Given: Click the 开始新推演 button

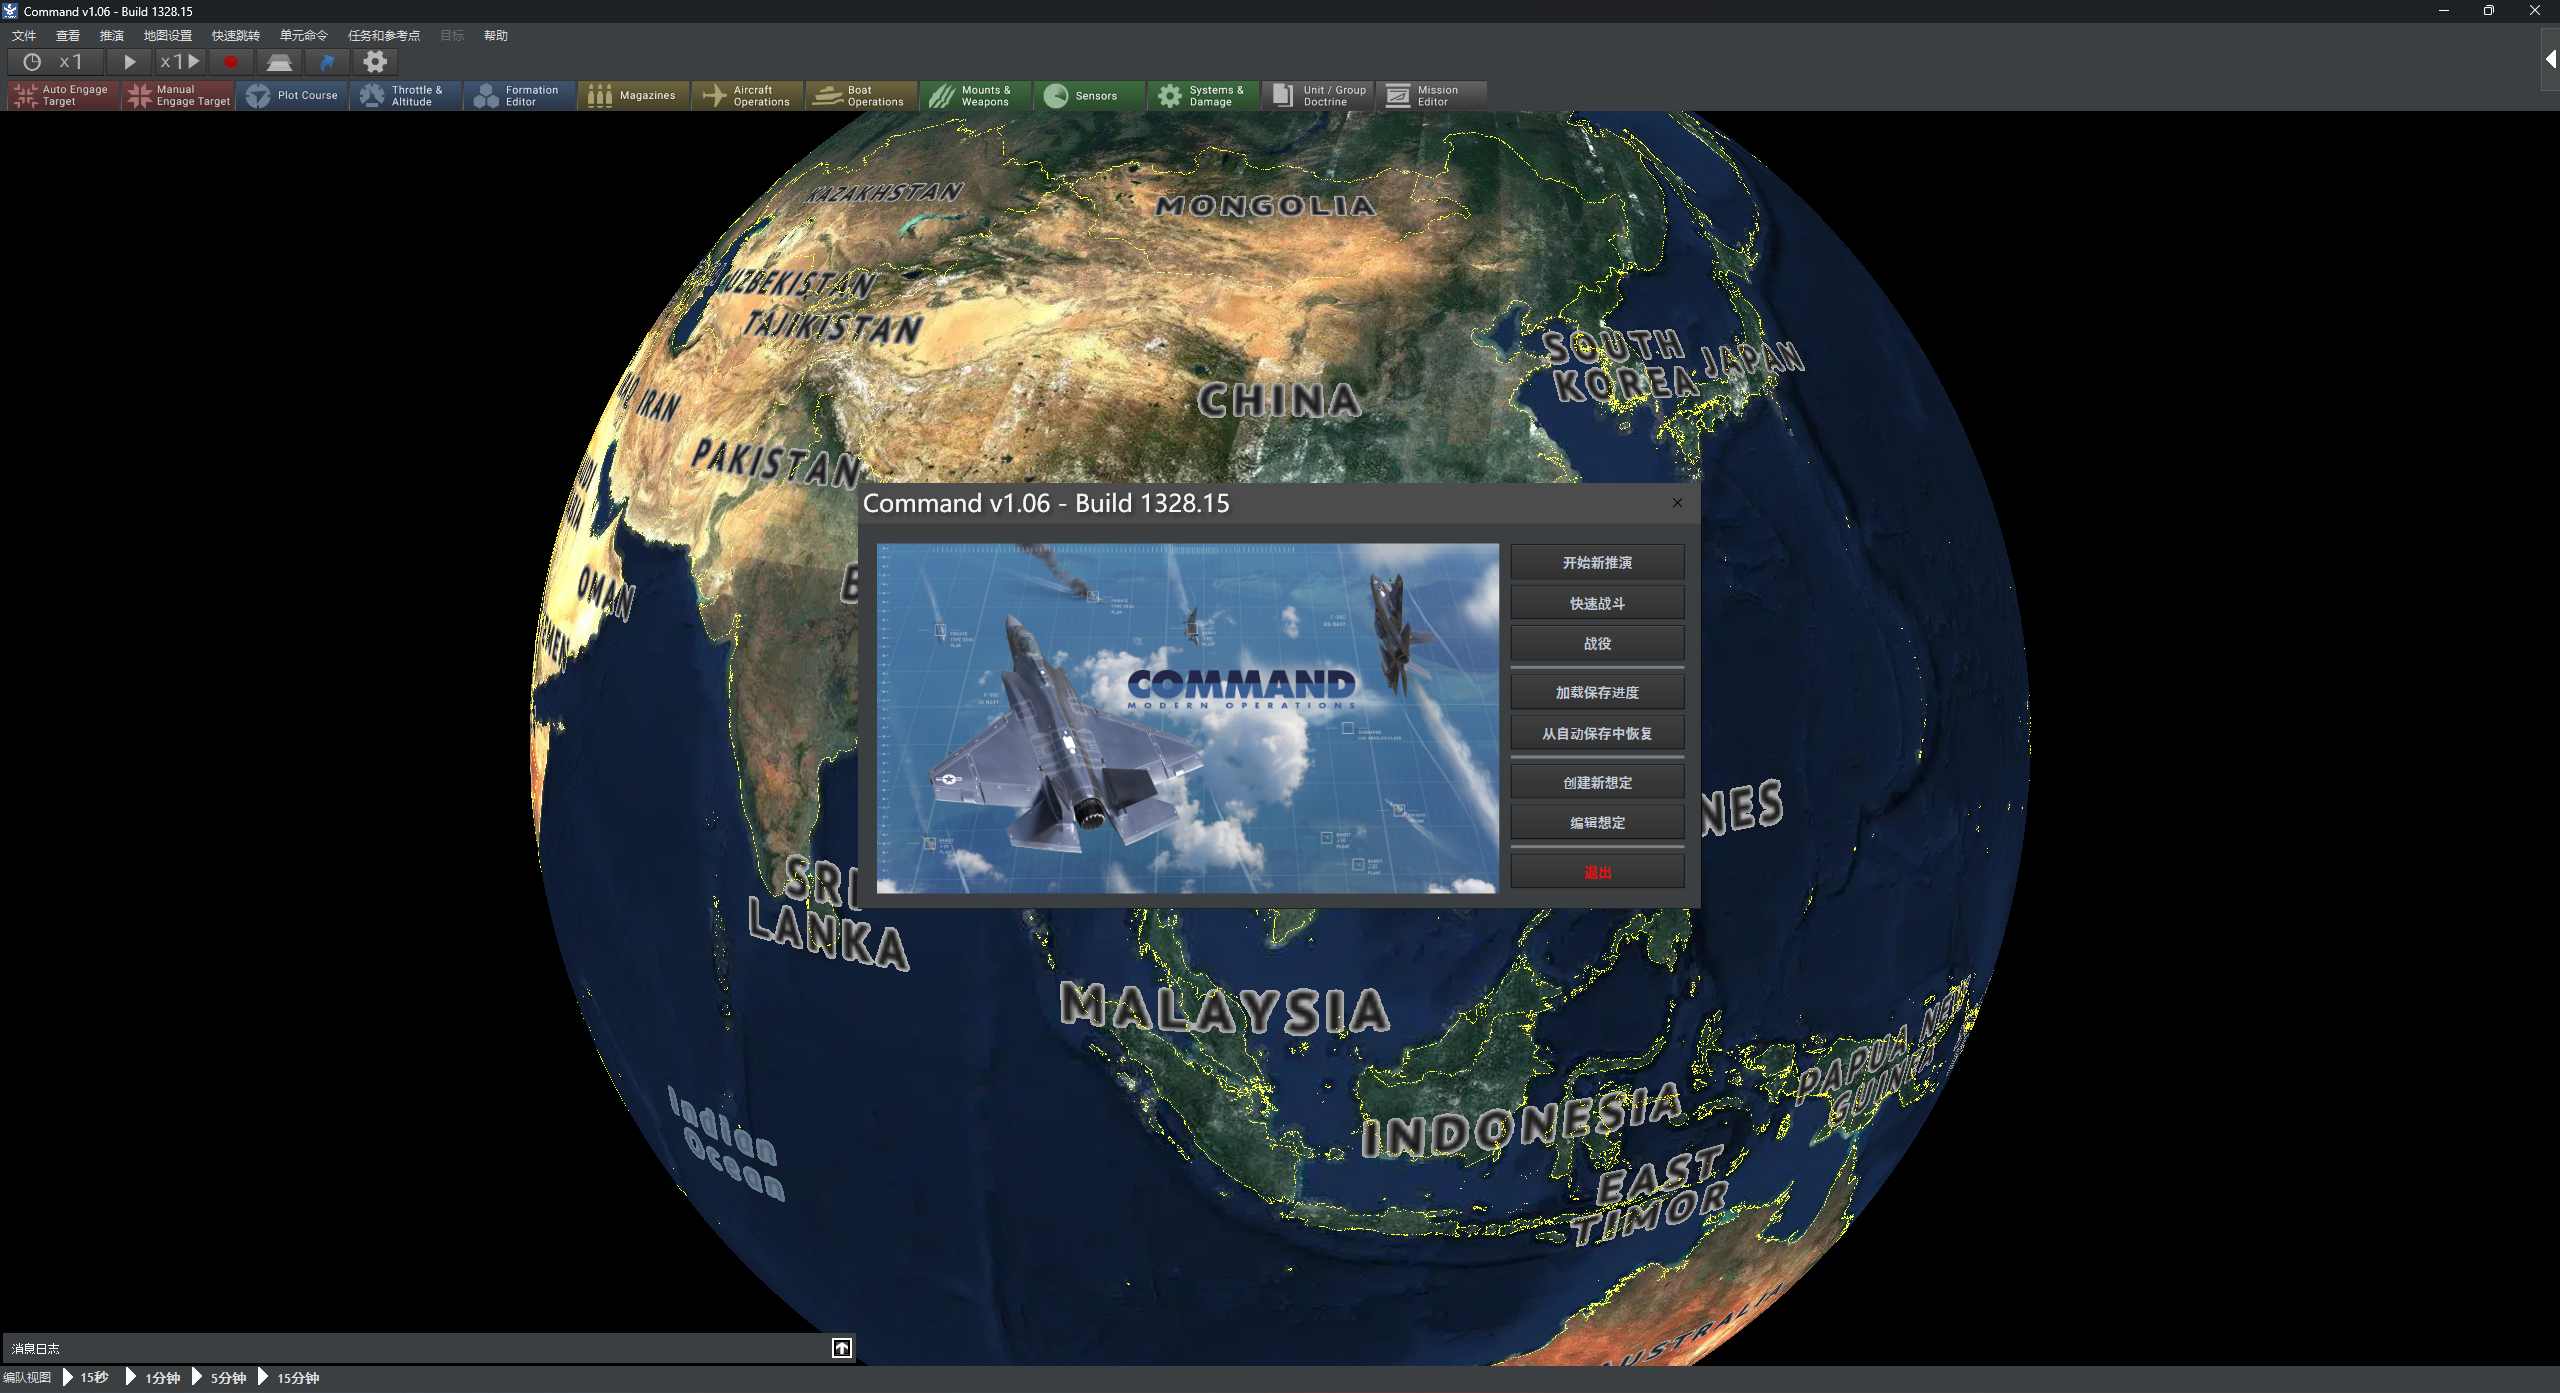Looking at the screenshot, I should (x=1597, y=562).
